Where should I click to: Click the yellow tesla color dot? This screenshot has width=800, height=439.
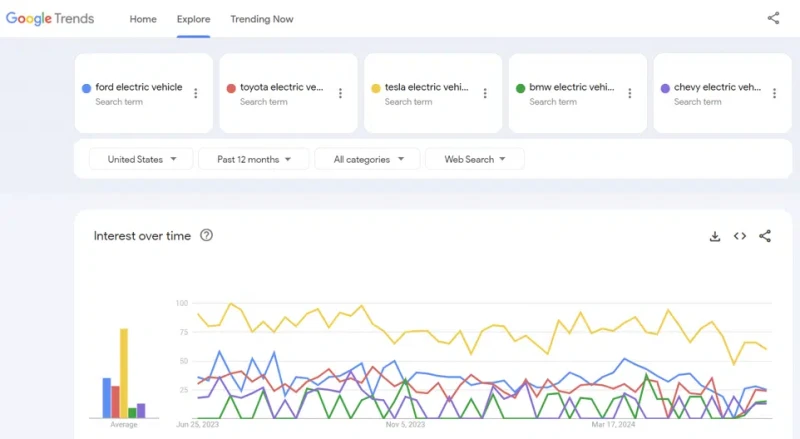coord(376,88)
